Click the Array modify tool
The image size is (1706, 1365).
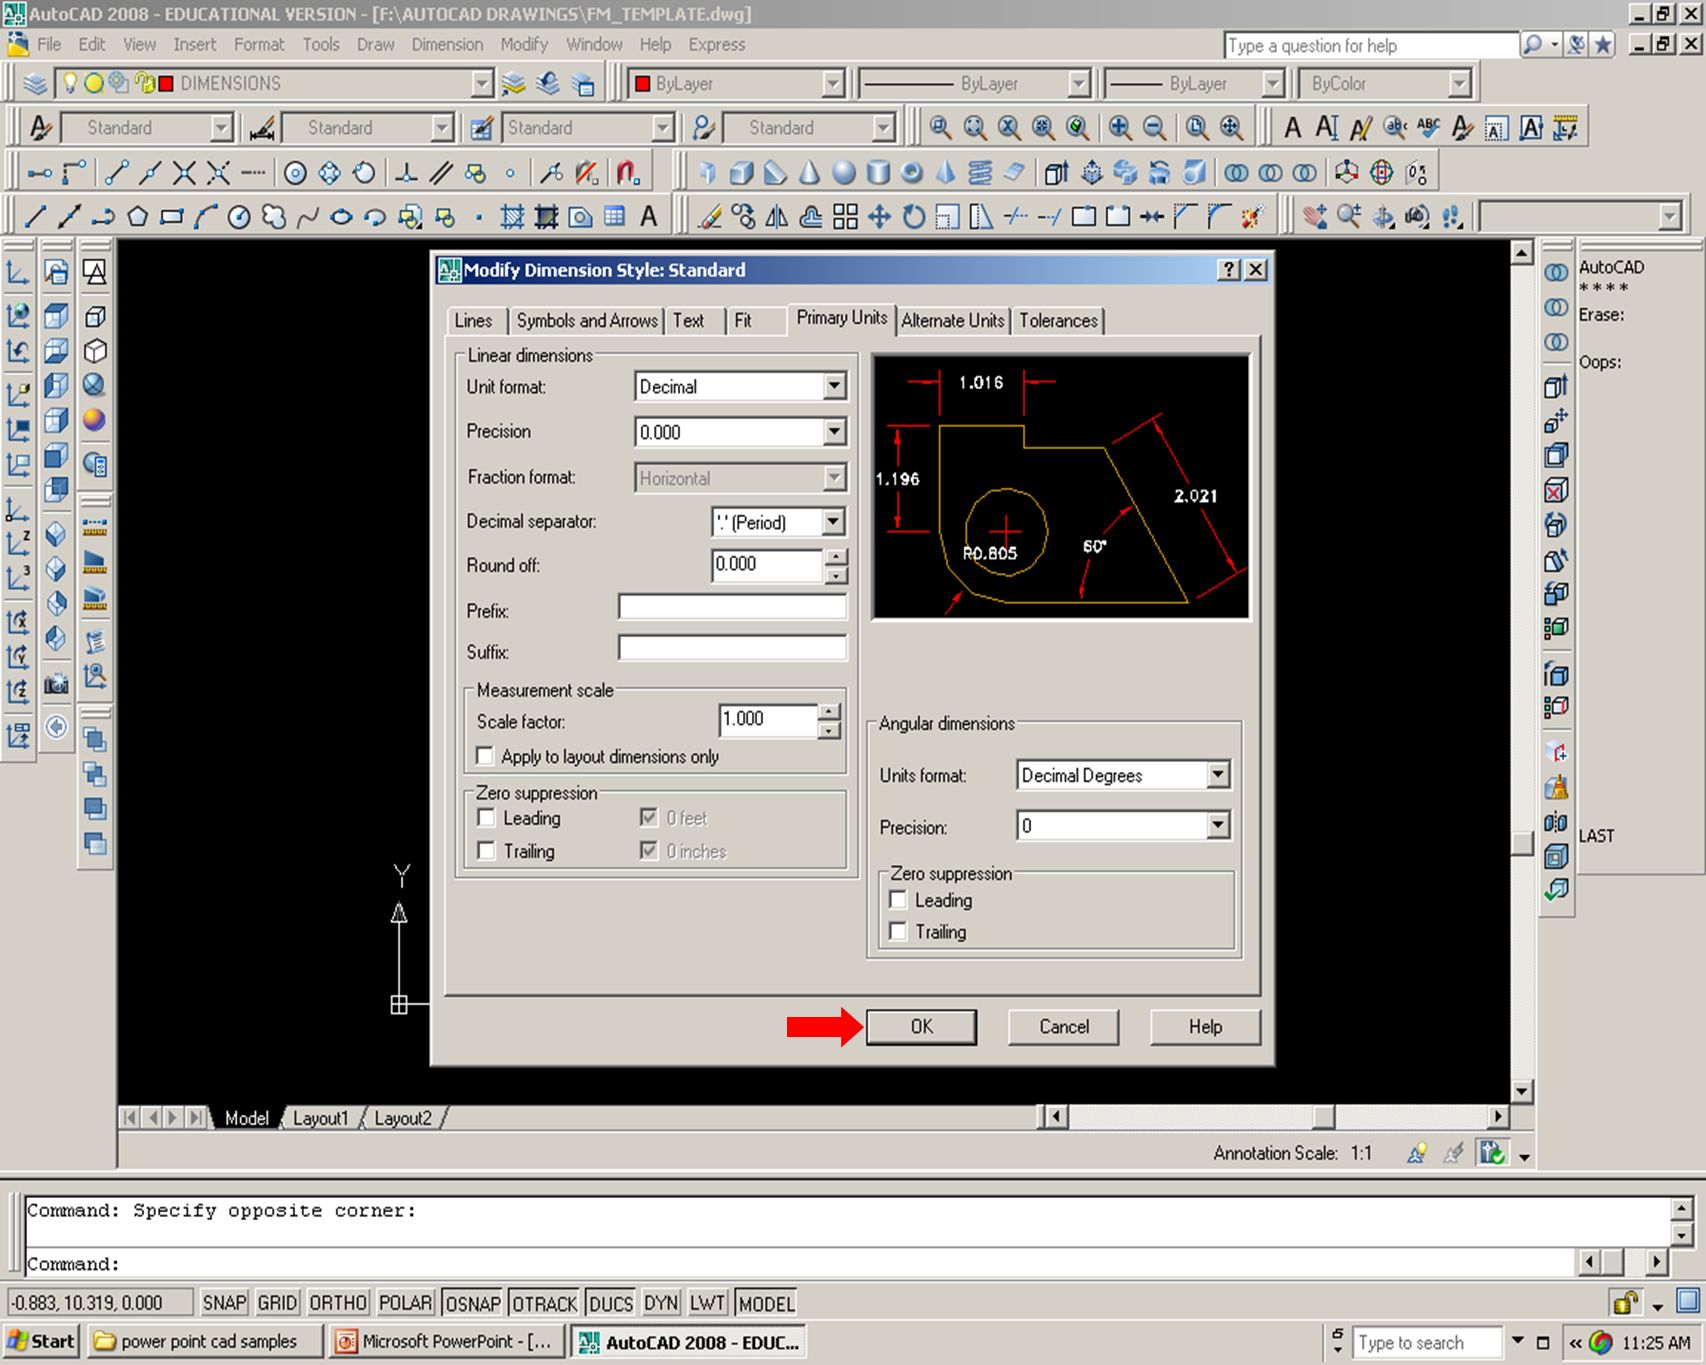coord(845,216)
